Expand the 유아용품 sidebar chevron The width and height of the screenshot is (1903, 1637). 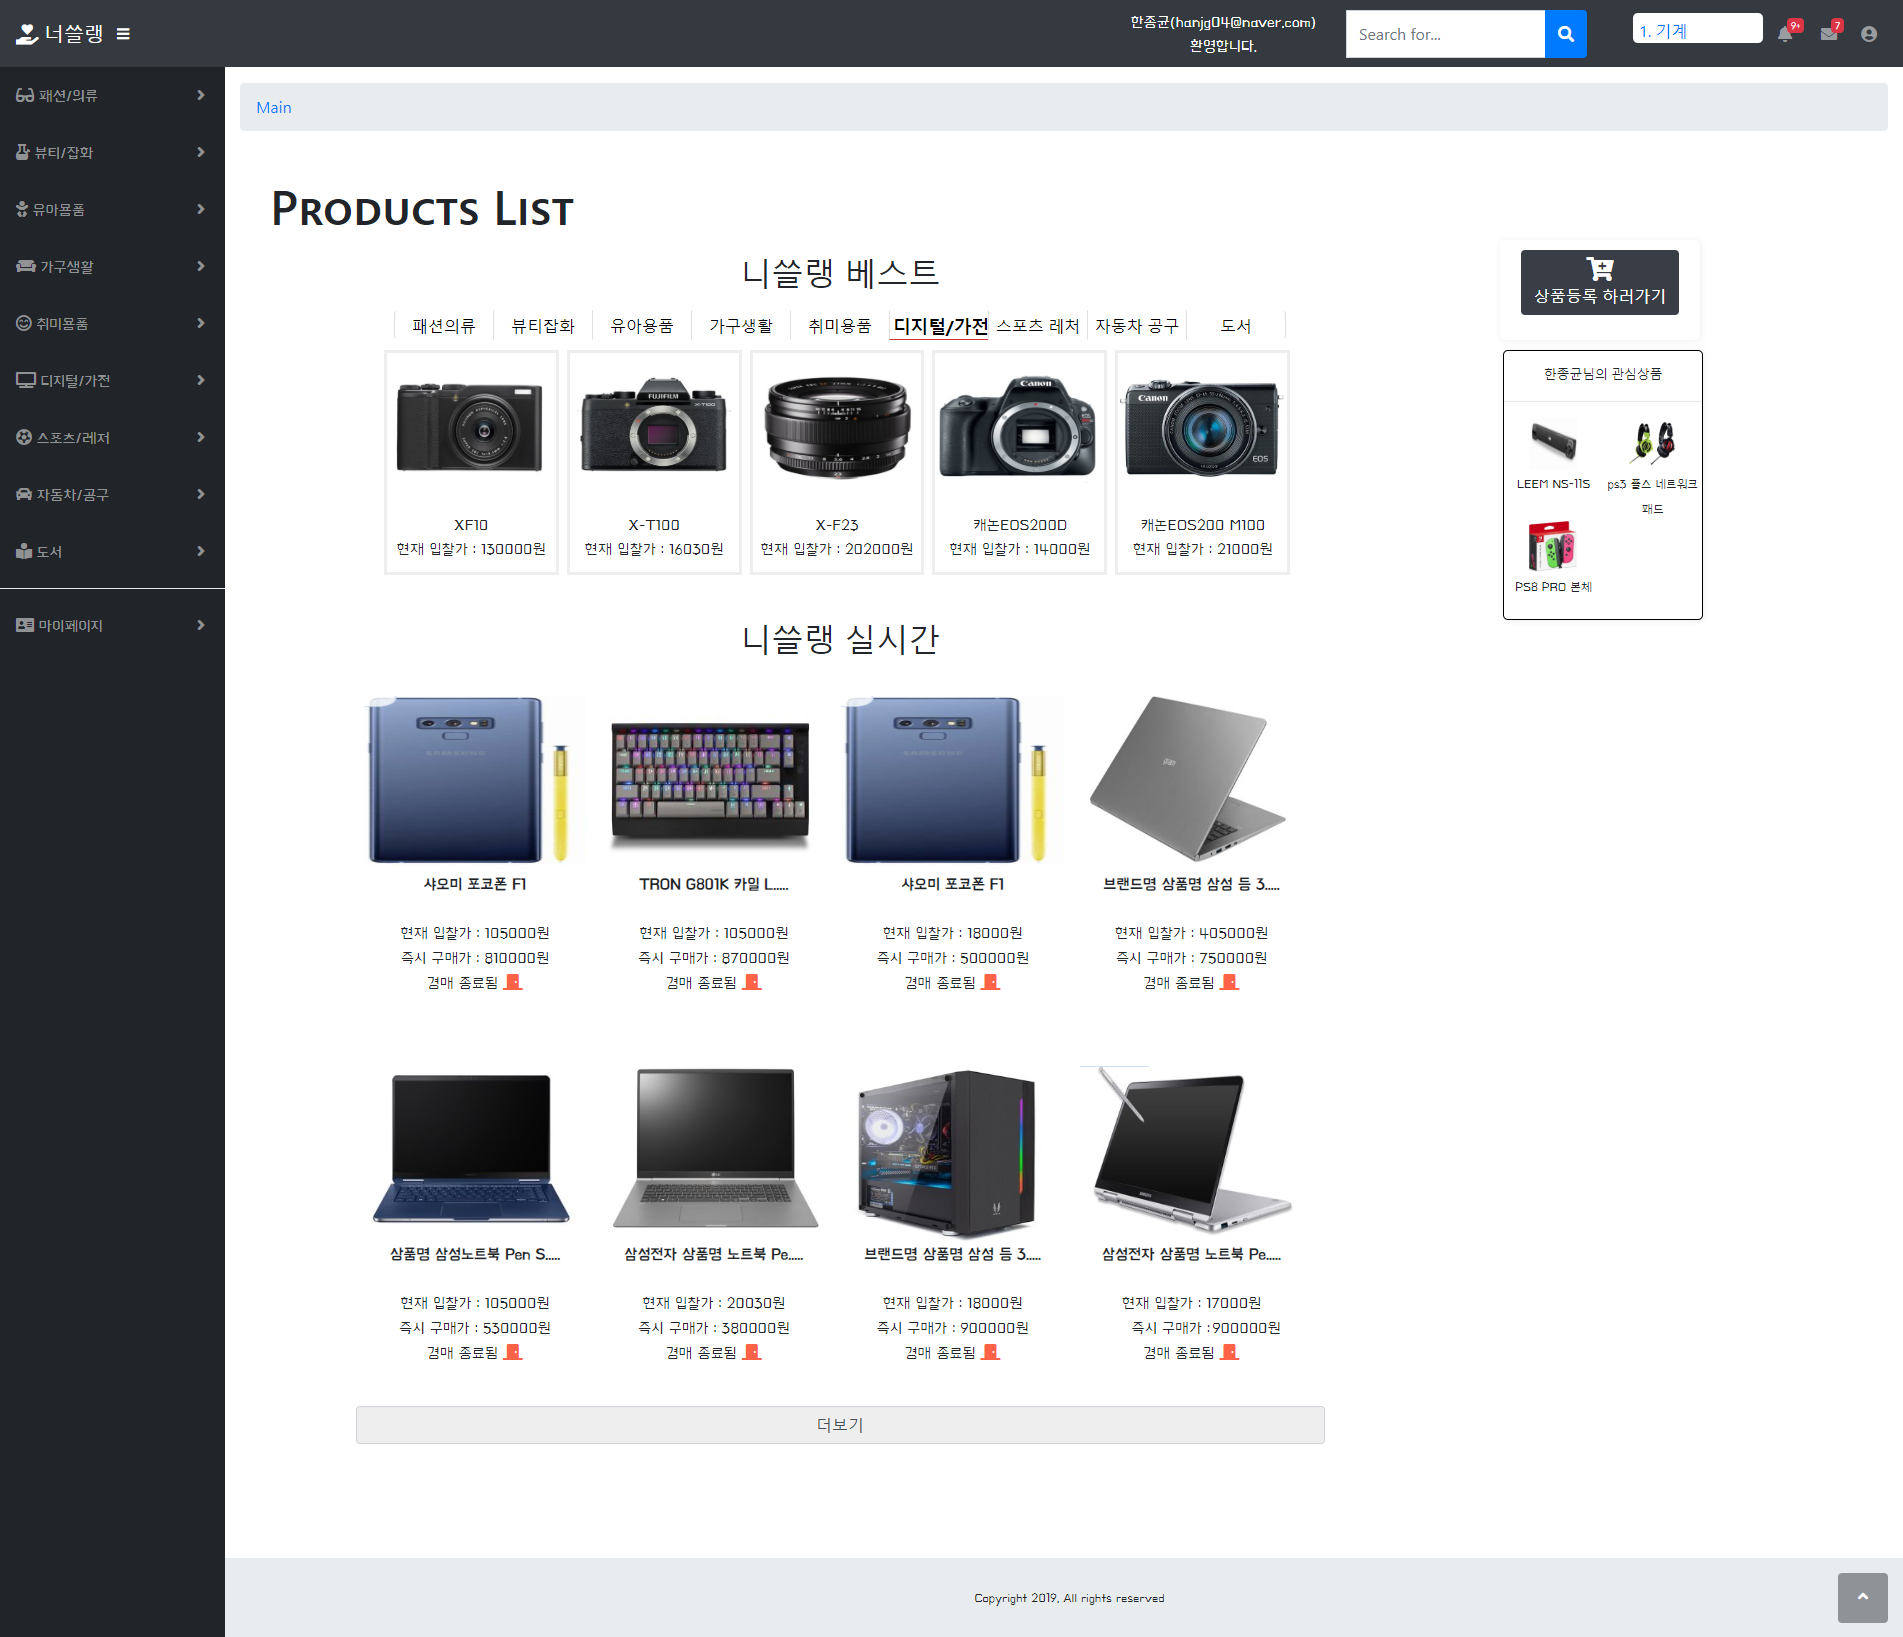pyautogui.click(x=200, y=209)
